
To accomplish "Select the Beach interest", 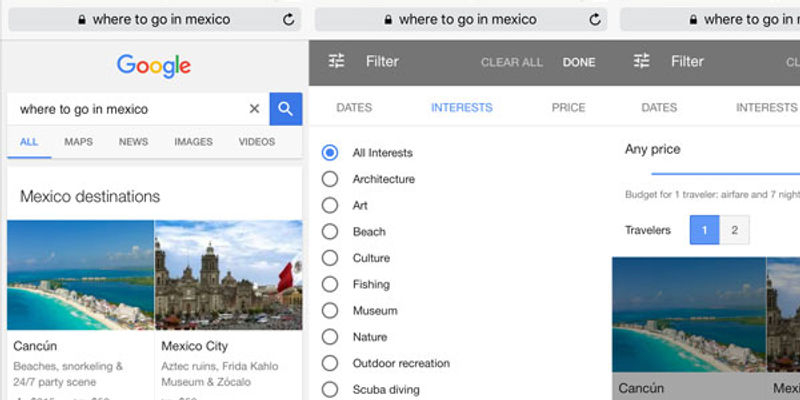I will coord(330,232).
